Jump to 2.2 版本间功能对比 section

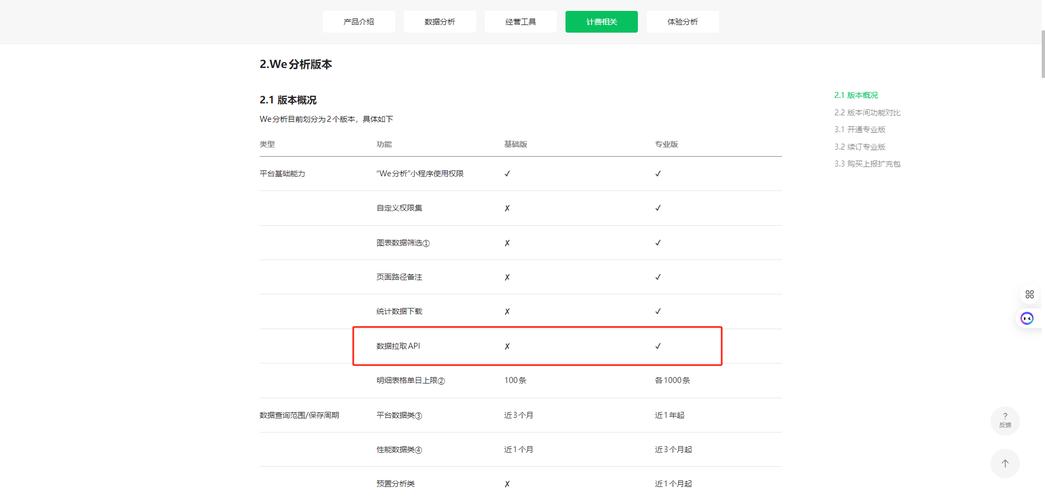pos(867,112)
